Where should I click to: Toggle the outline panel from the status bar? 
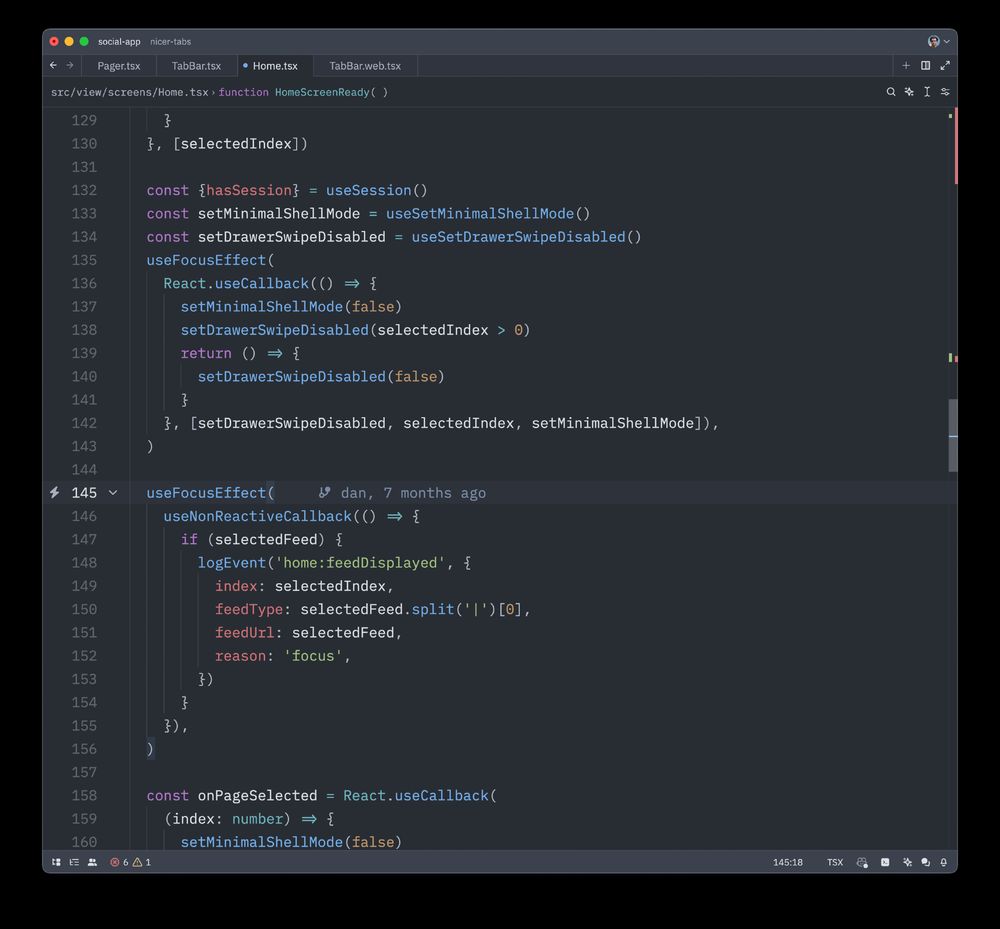[x=74, y=862]
